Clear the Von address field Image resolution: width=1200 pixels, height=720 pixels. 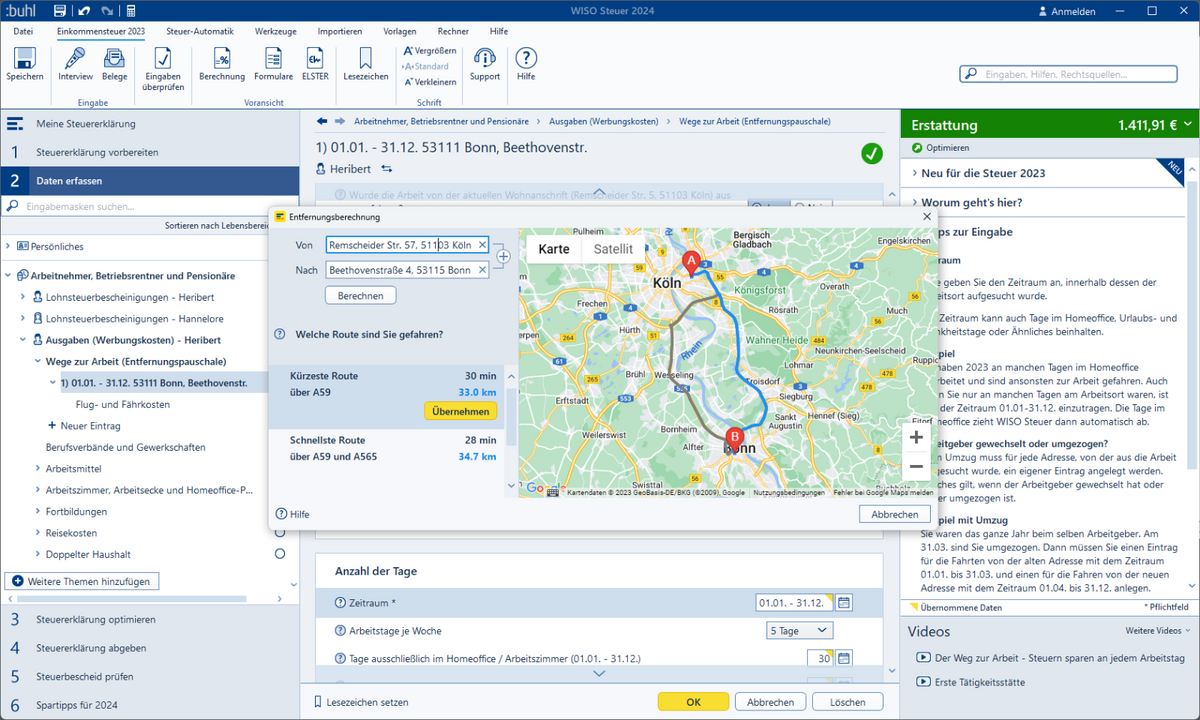(482, 245)
